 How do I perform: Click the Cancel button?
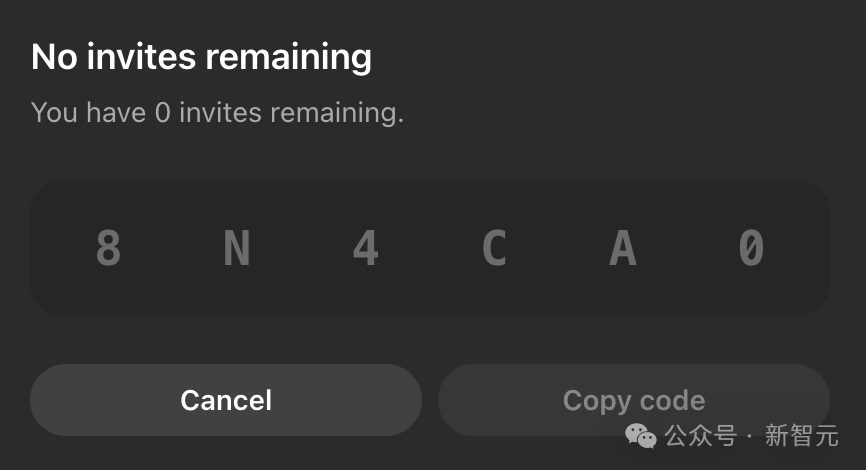(226, 401)
